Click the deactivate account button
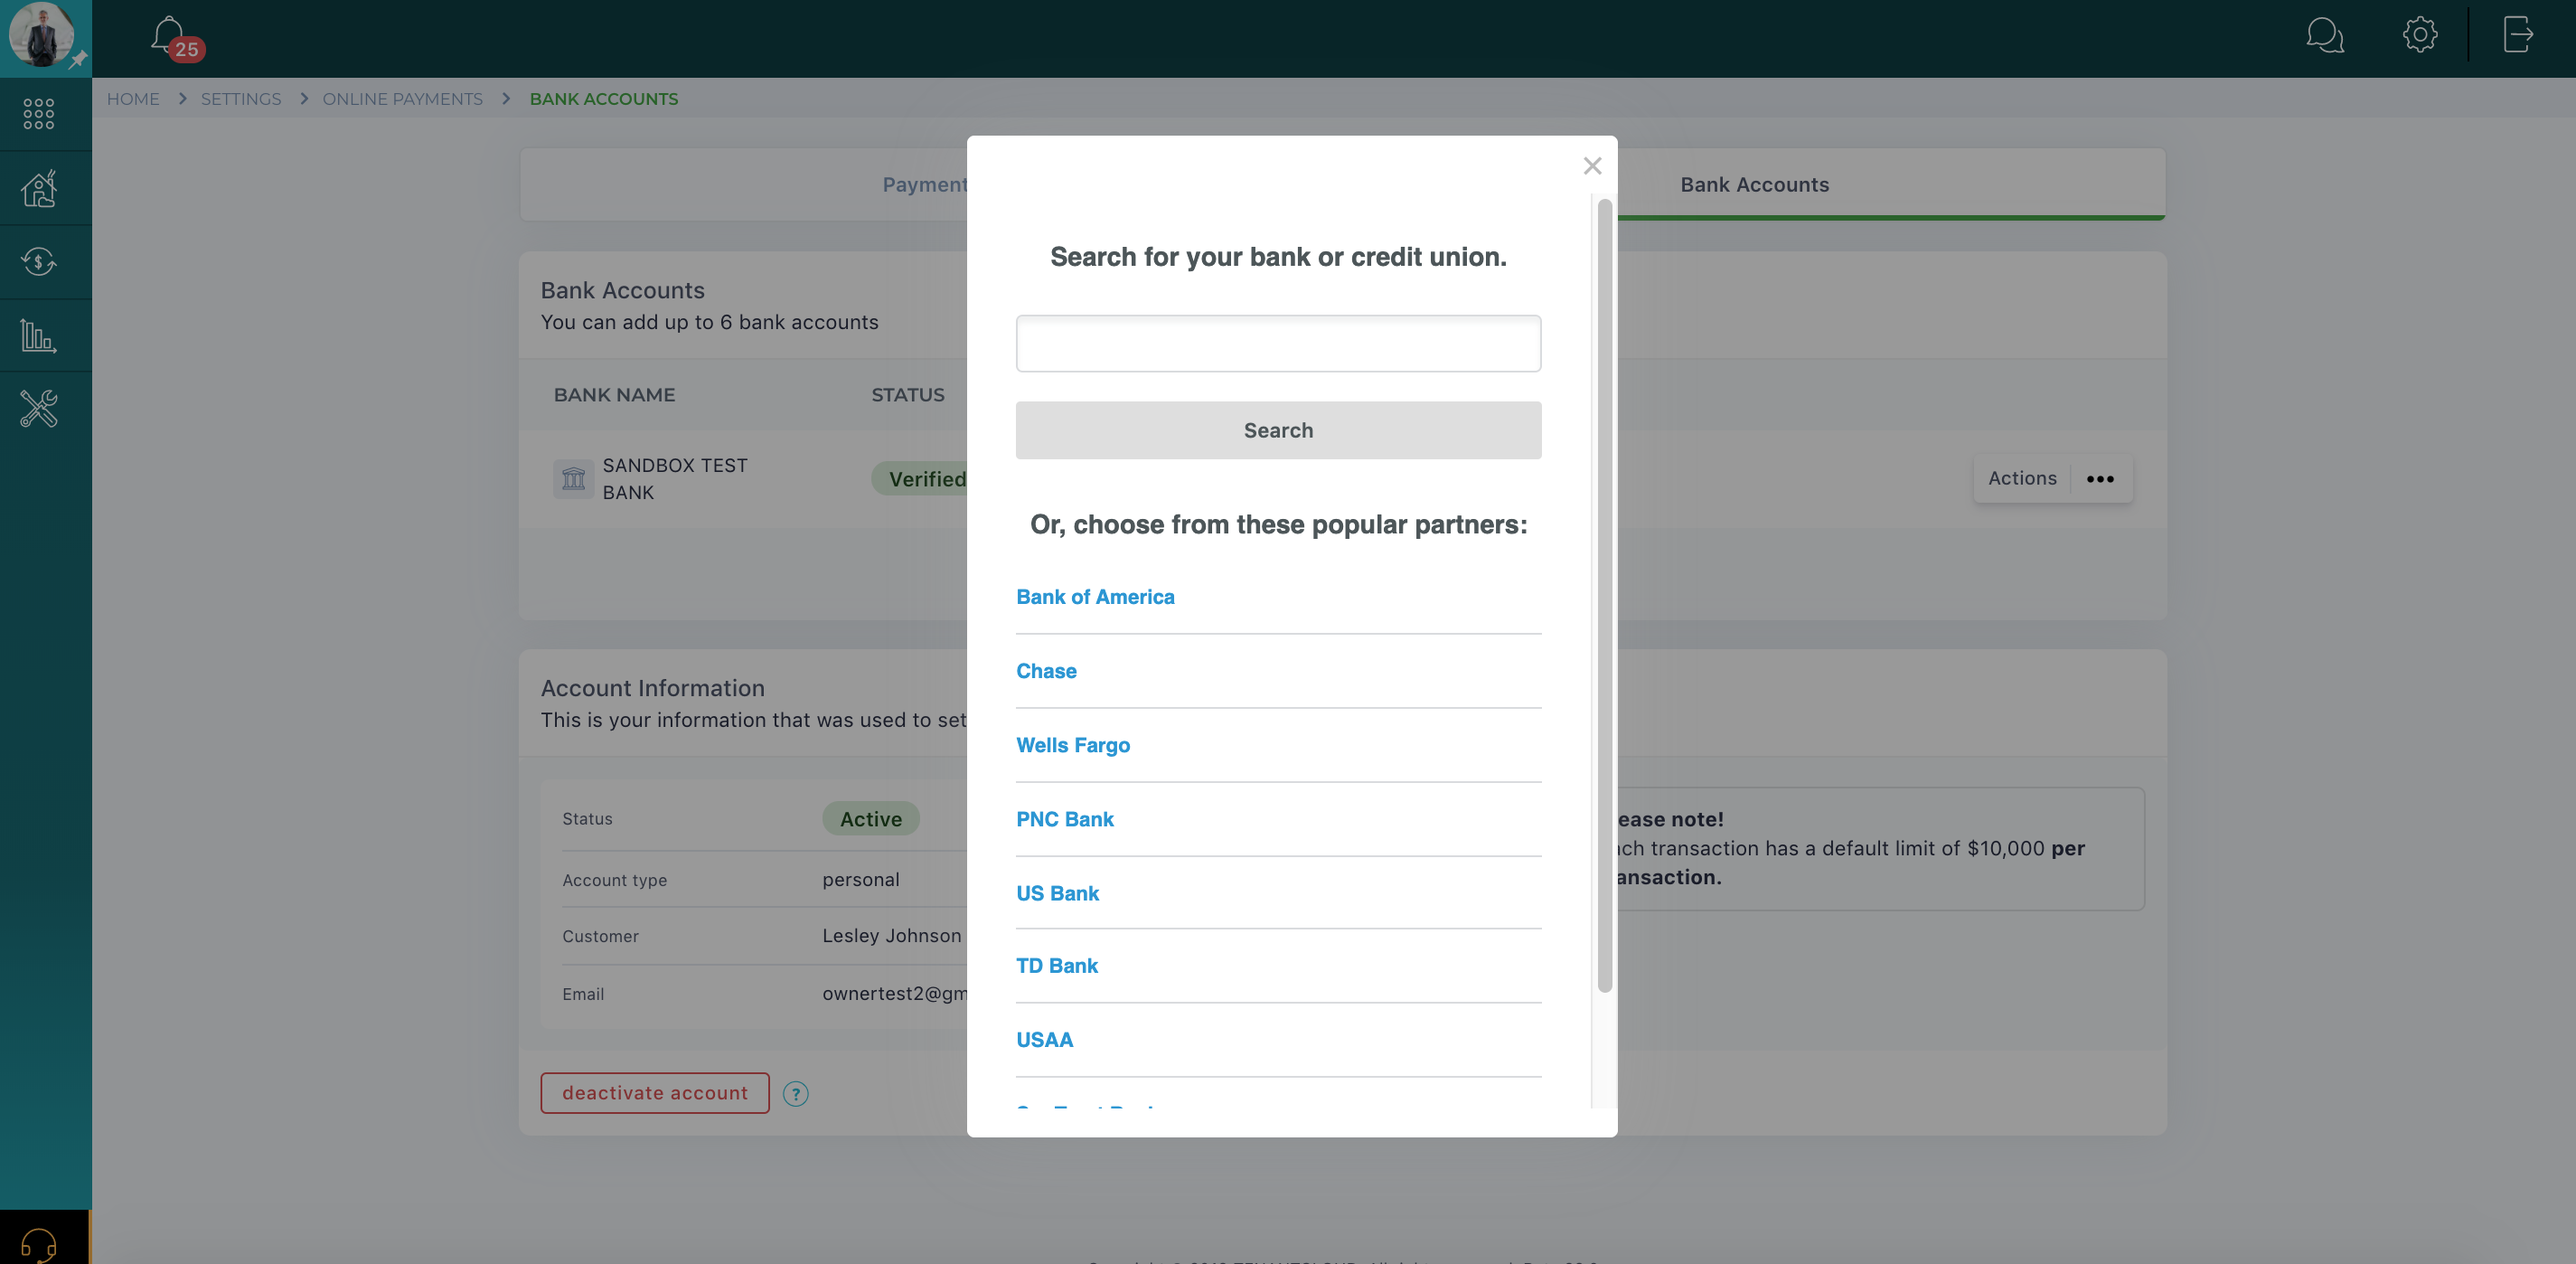The image size is (2576, 1264). click(655, 1093)
